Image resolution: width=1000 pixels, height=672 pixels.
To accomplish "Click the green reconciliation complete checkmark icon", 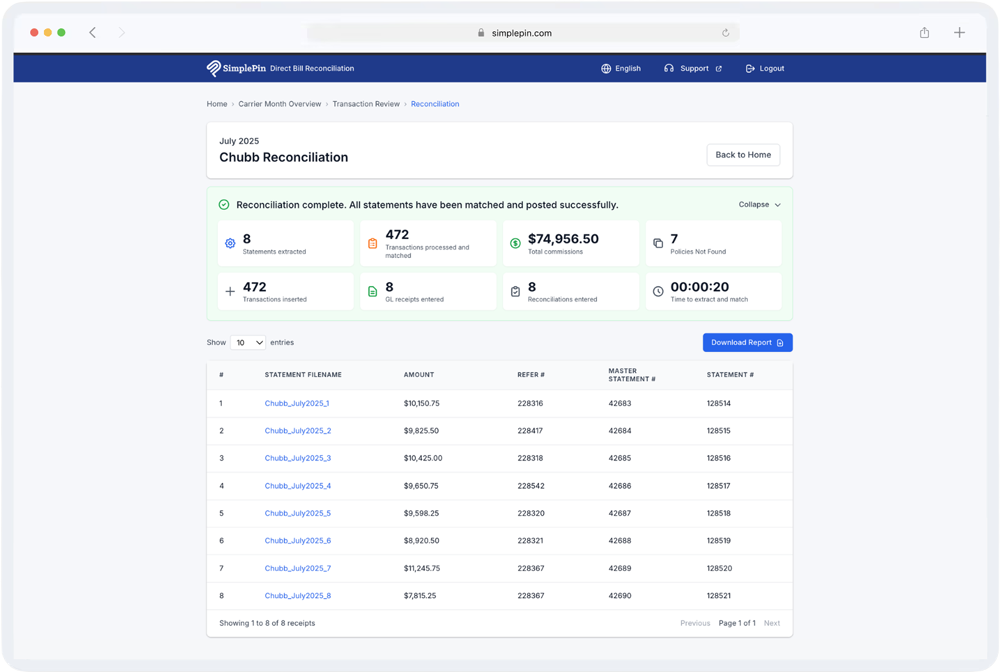I will tap(224, 205).
